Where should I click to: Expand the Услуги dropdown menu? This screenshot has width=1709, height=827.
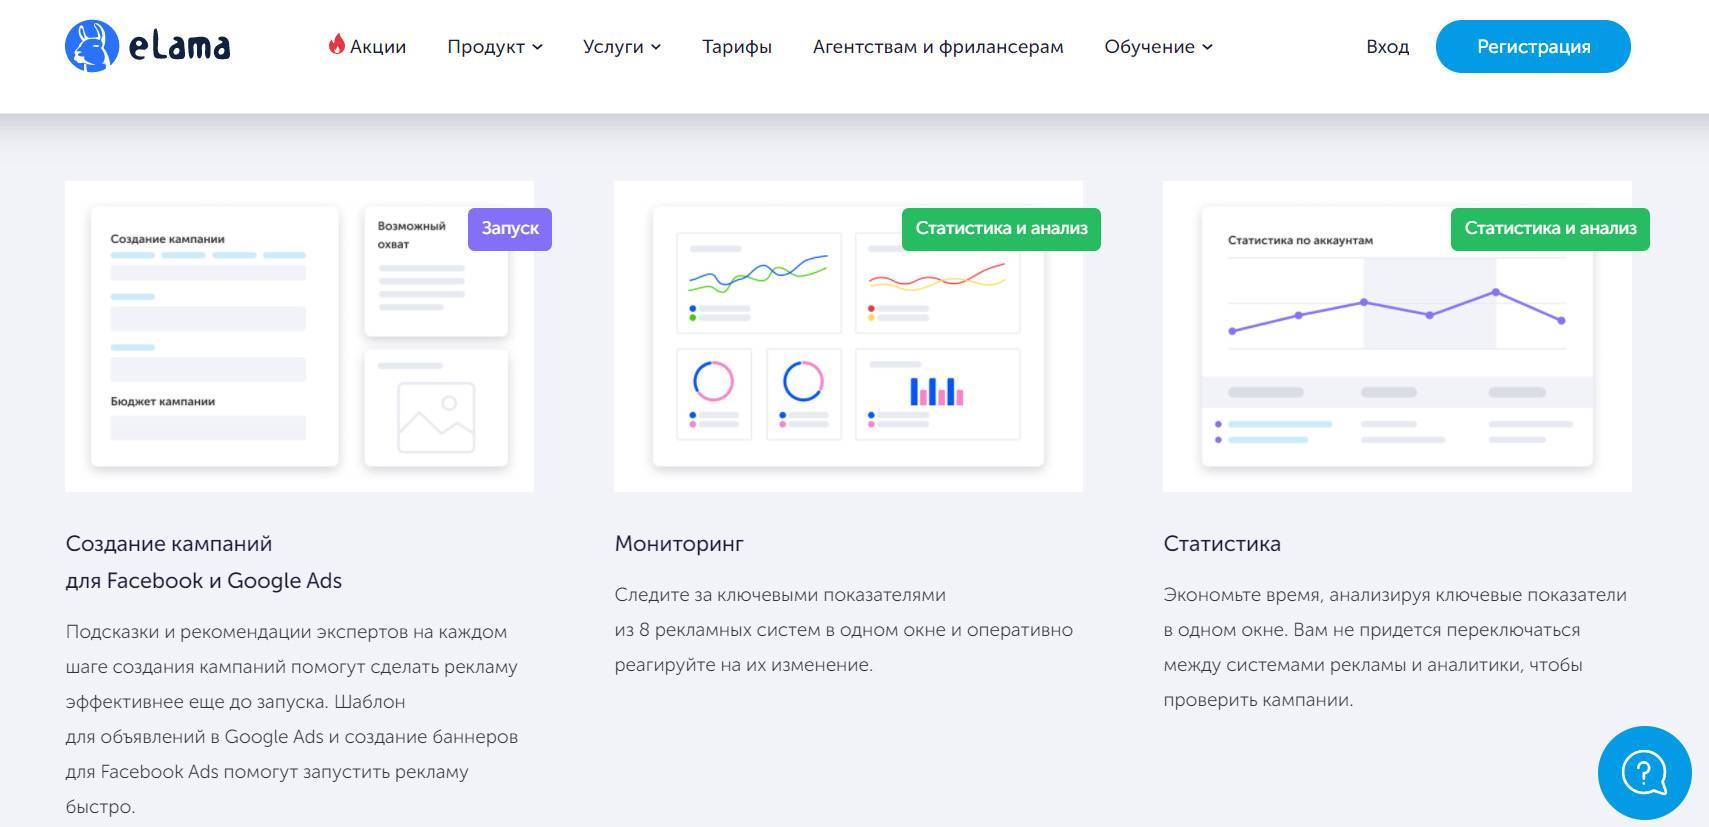(621, 47)
